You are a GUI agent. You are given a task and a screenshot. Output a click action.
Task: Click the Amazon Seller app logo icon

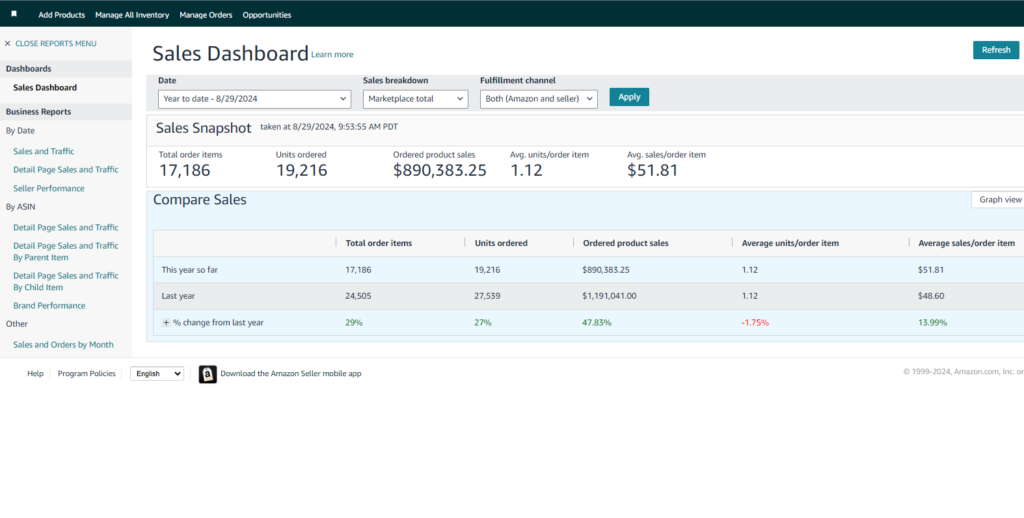(x=208, y=374)
